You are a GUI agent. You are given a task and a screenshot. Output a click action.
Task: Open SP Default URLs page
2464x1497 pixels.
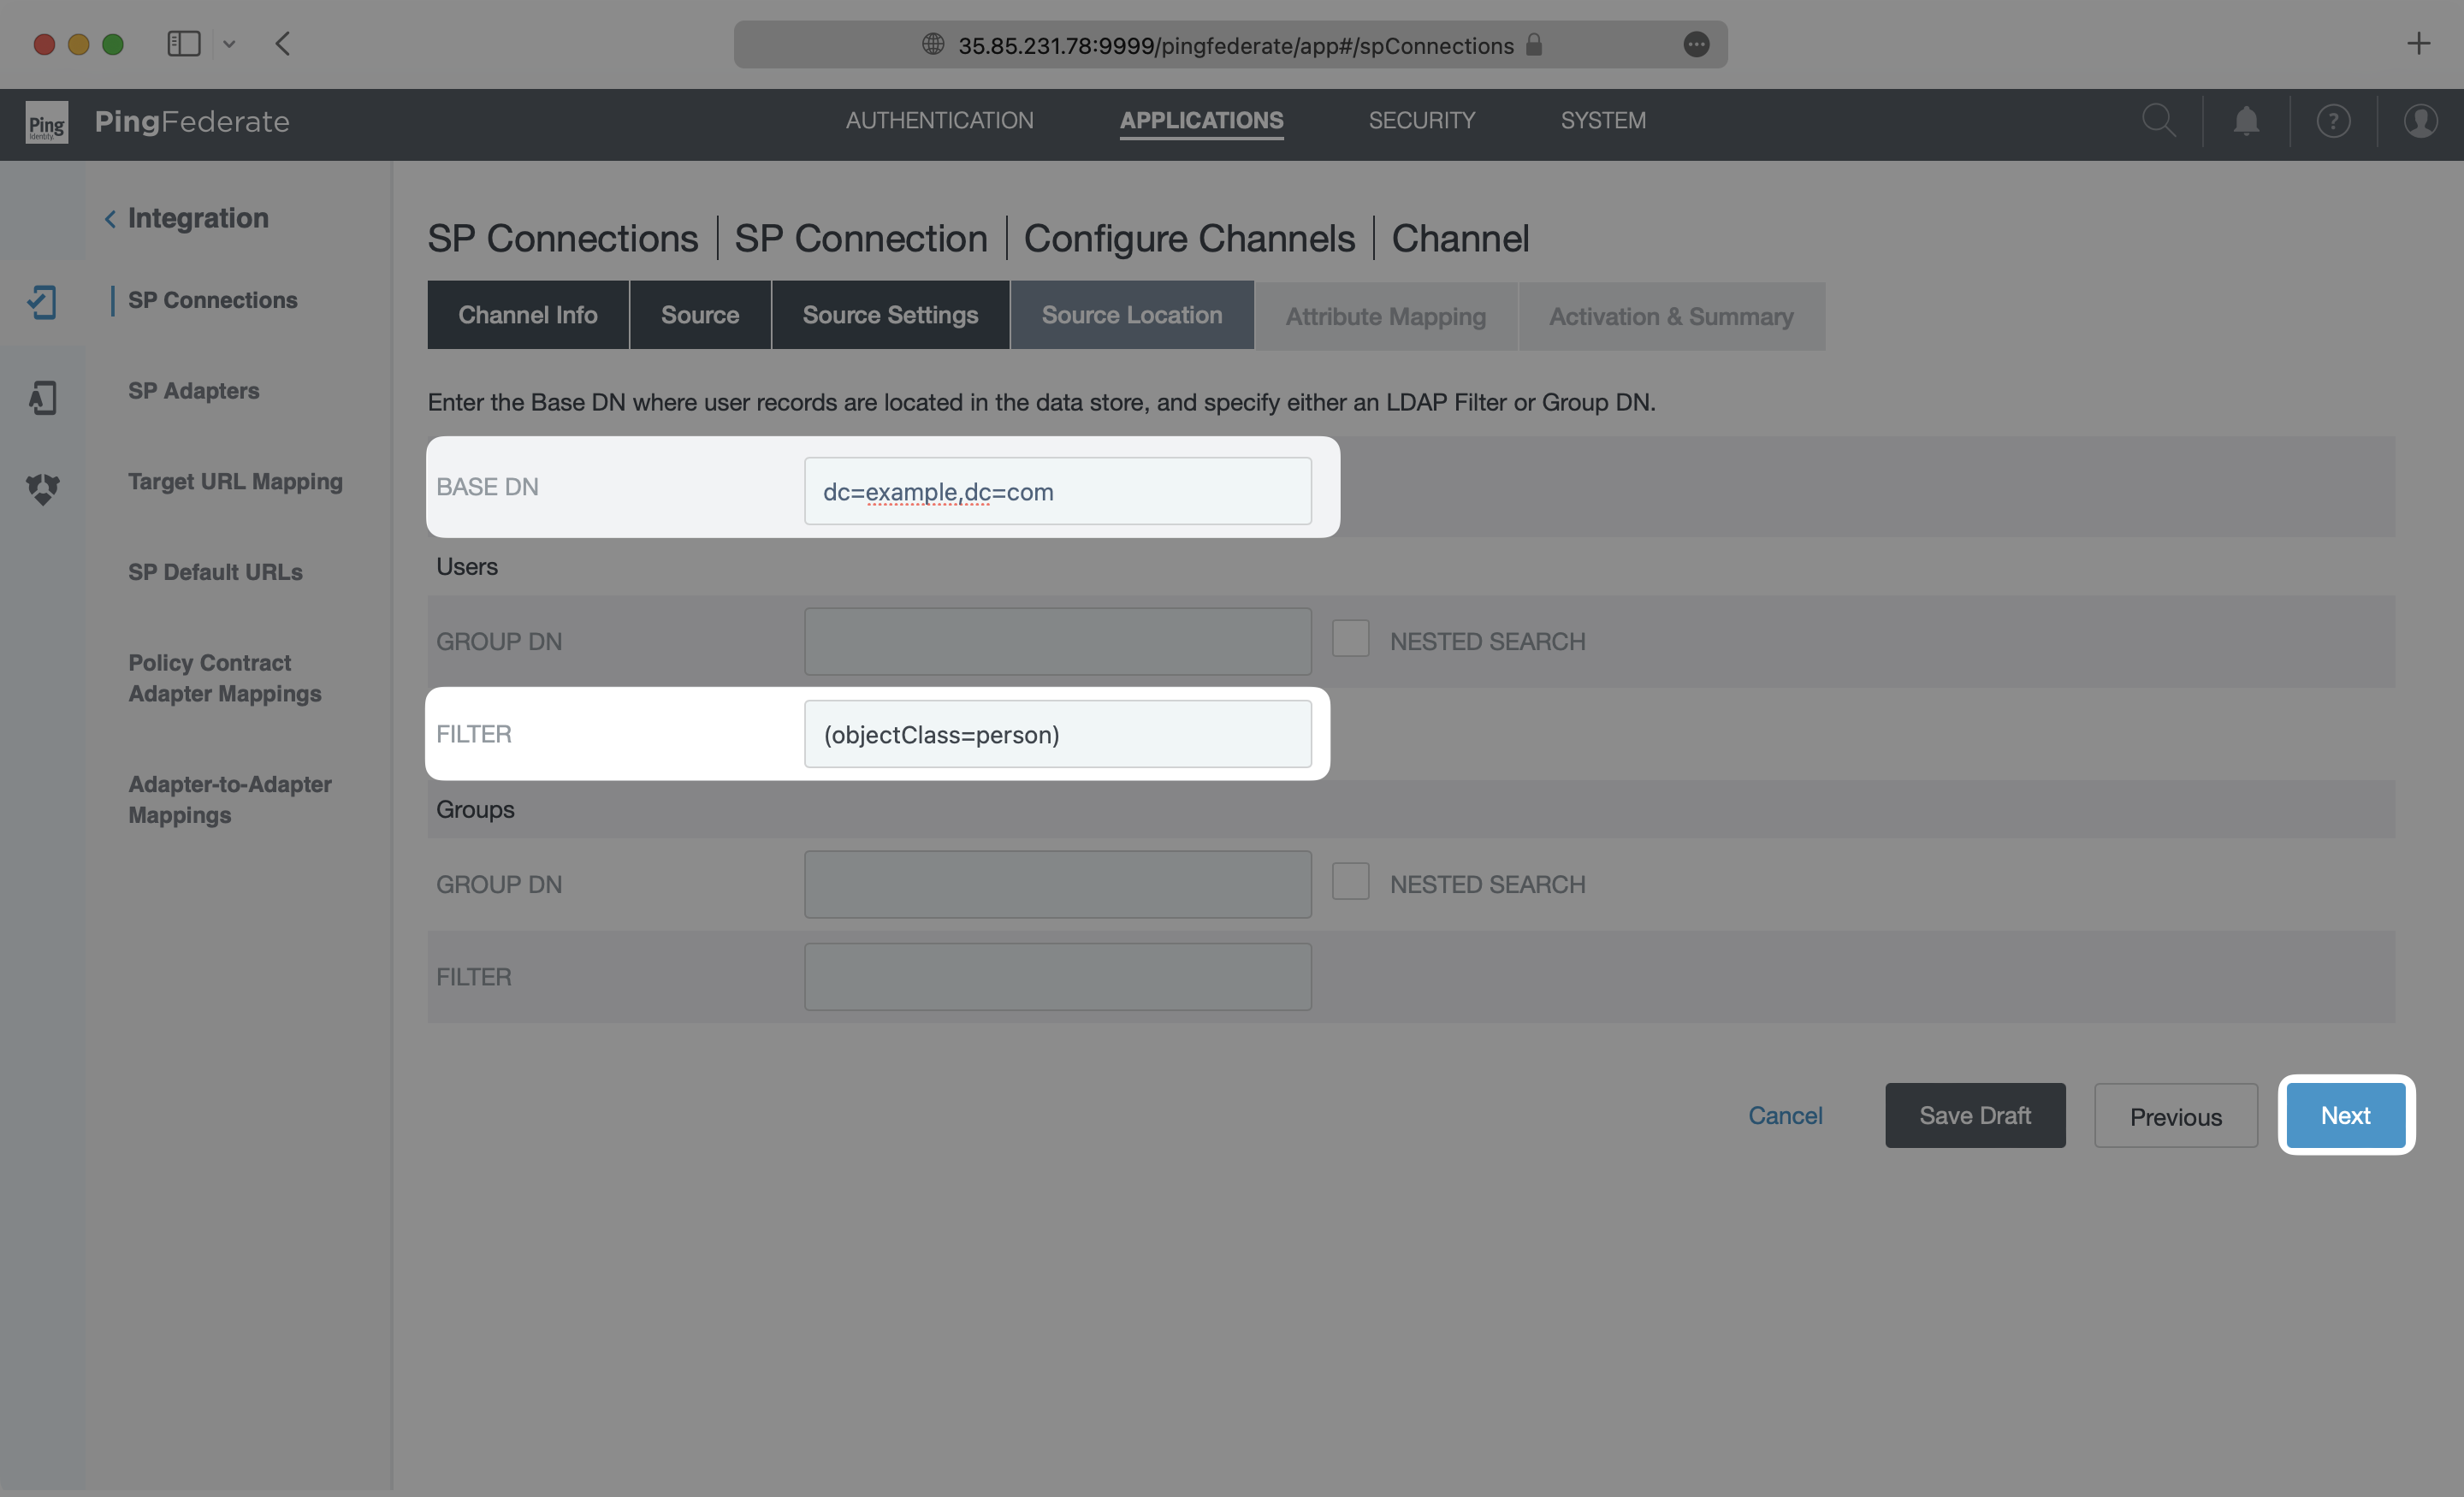tap(215, 572)
